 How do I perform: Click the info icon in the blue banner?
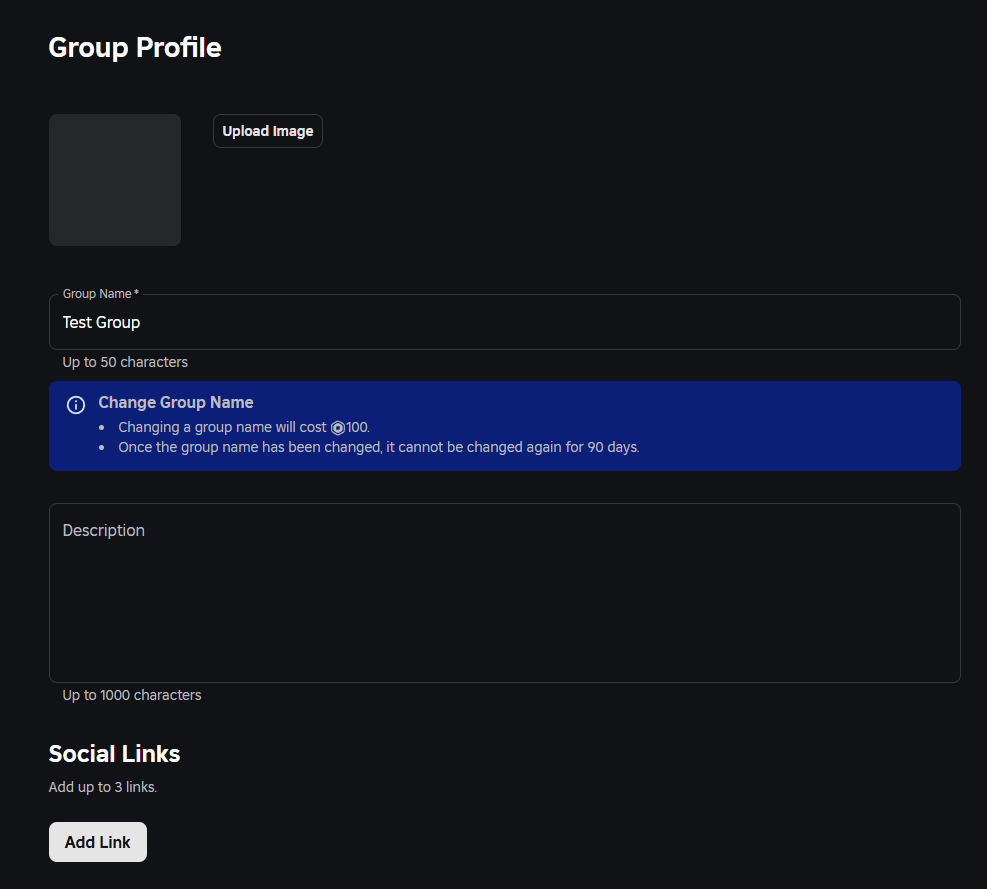click(76, 405)
